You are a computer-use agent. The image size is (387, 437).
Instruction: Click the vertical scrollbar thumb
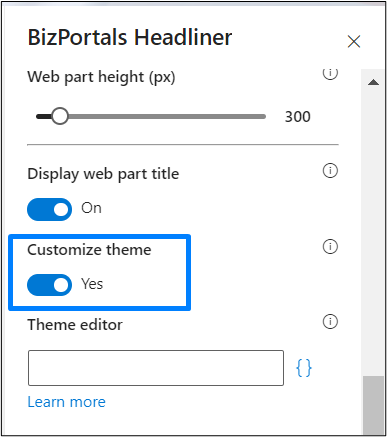click(x=373, y=405)
